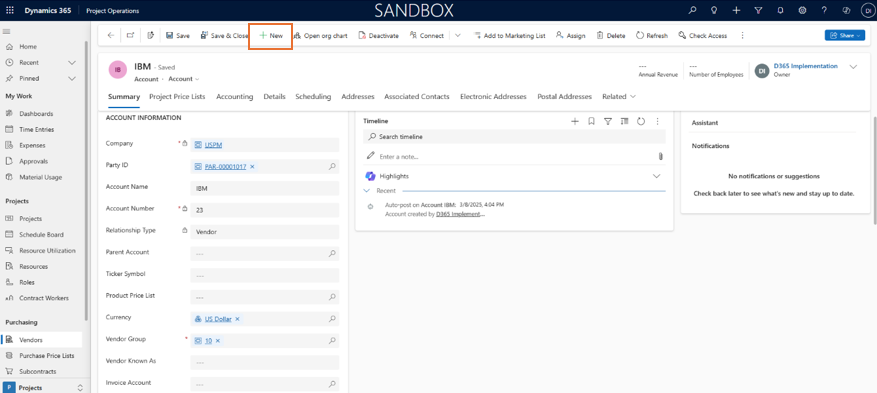The image size is (877, 393).
Task: Switch area using Projects selector
Action: (x=45, y=387)
